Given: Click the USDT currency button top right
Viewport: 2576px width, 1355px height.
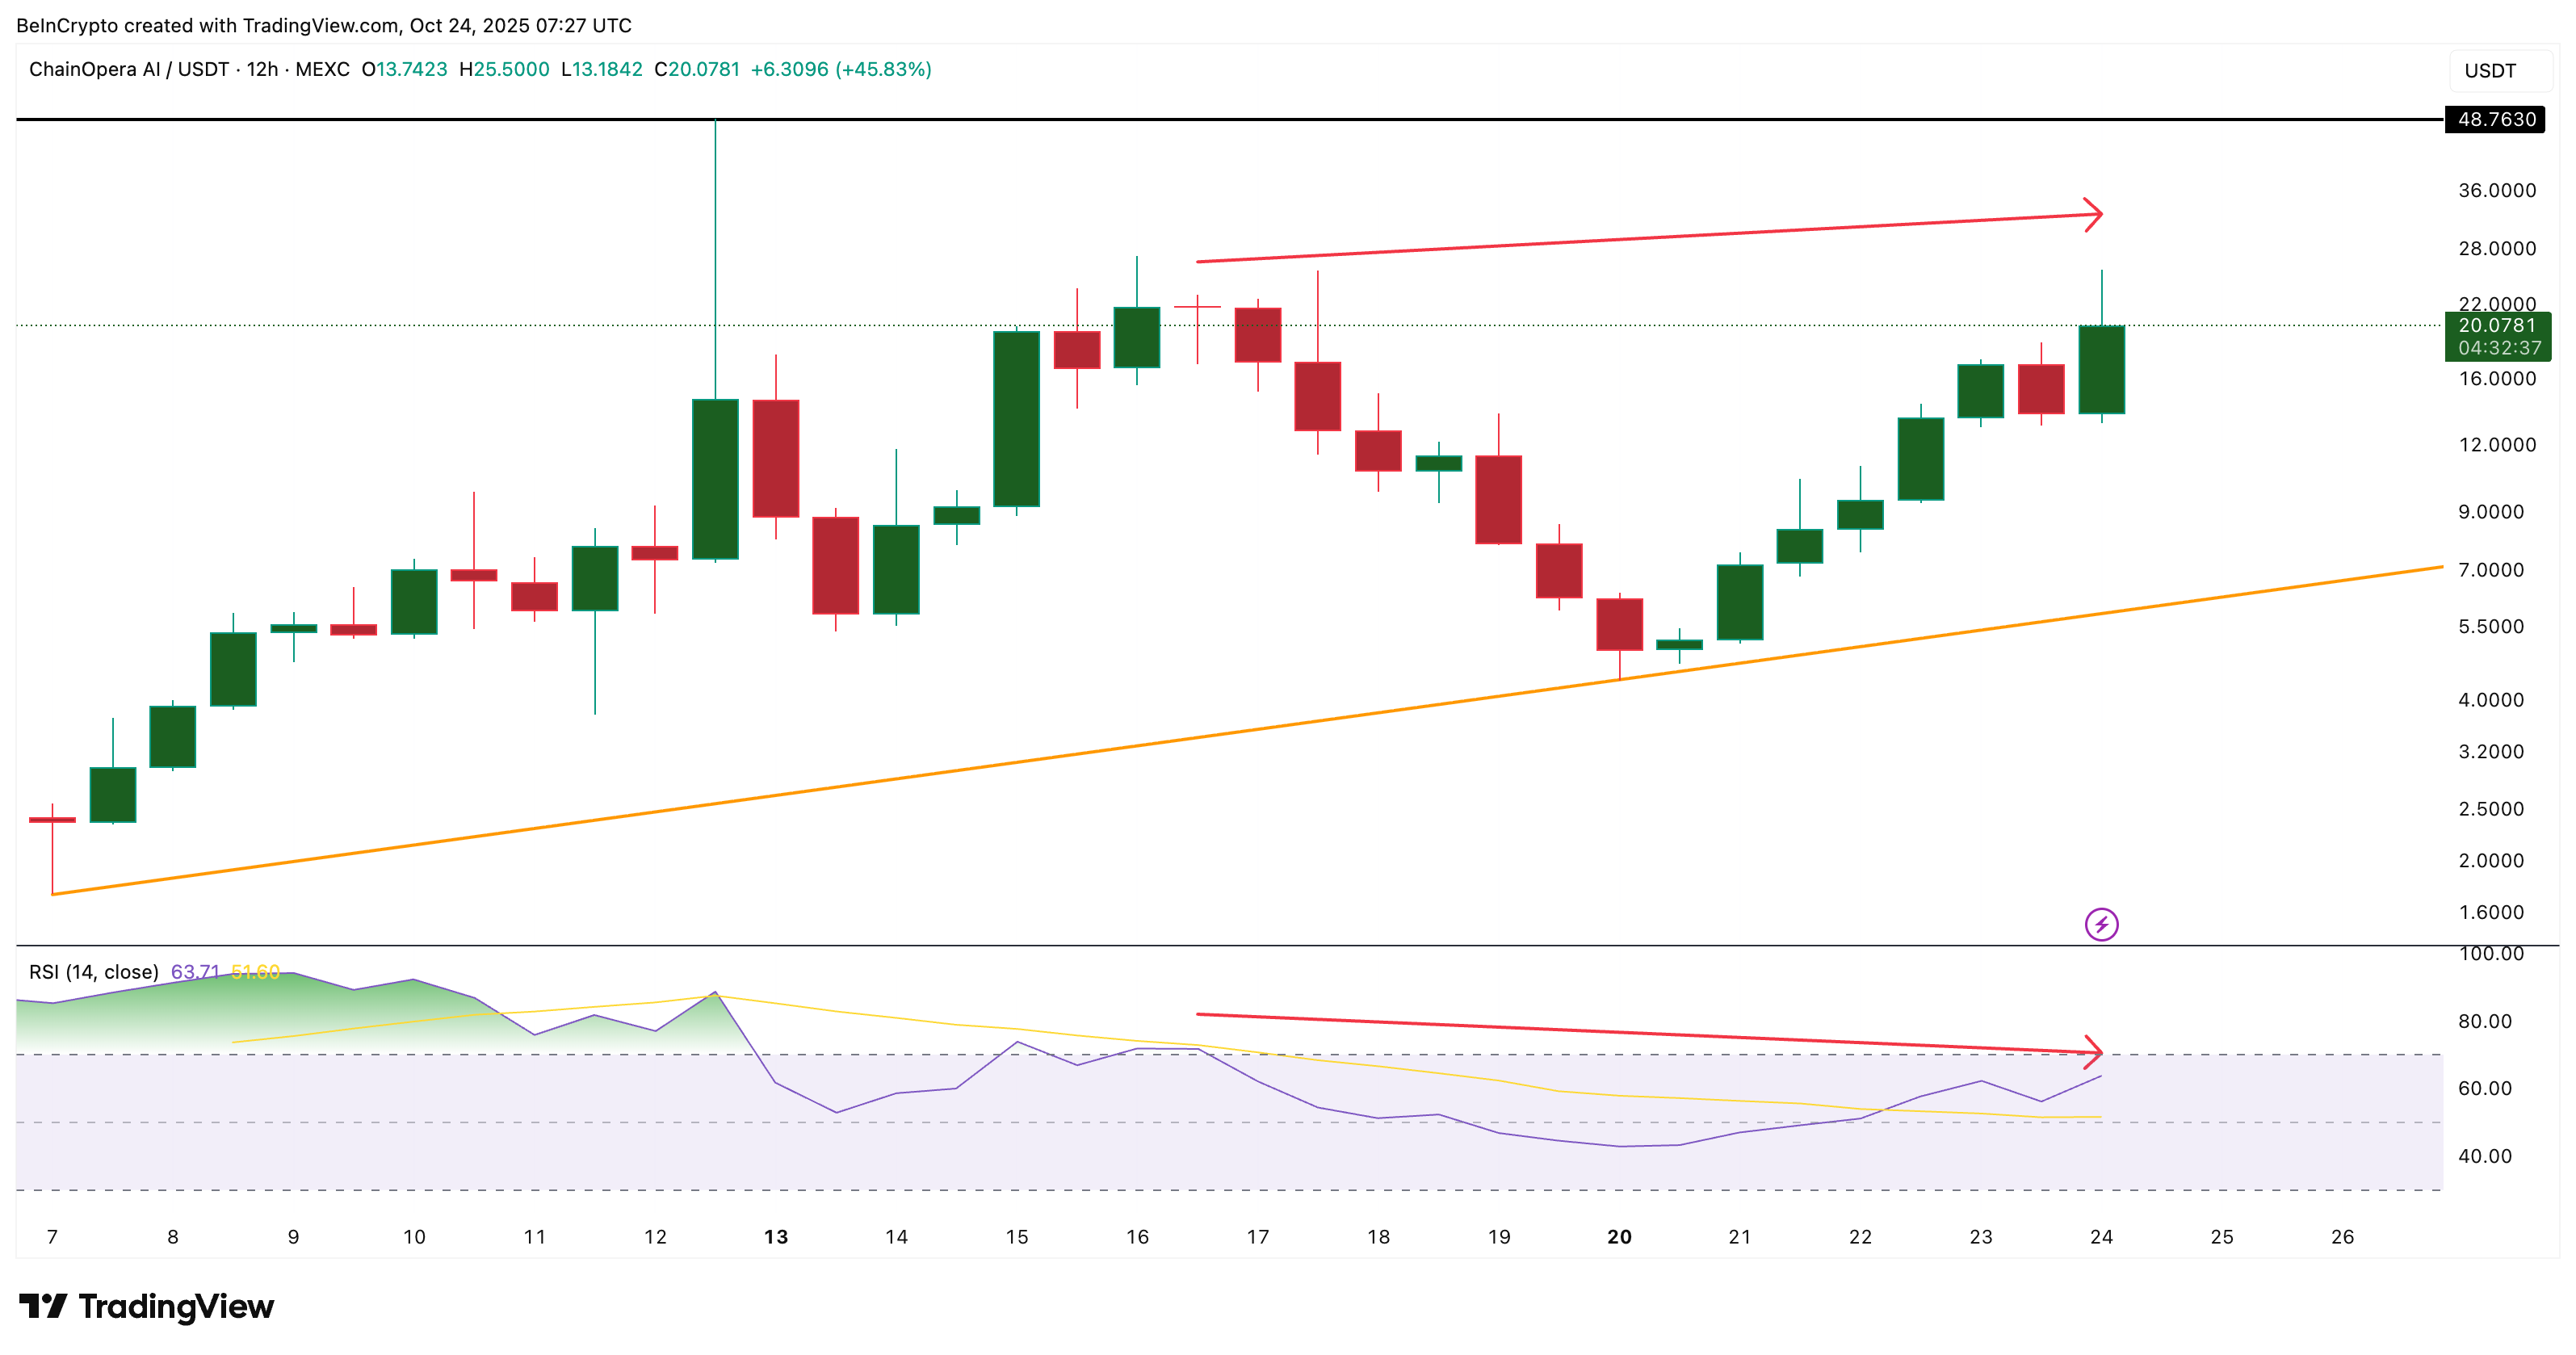Looking at the screenshot, I should (2498, 71).
